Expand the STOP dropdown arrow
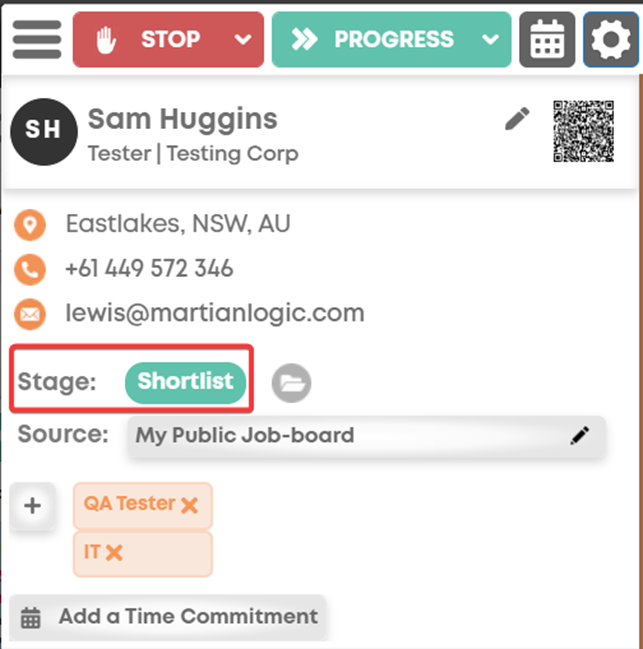The width and height of the screenshot is (643, 649). pyautogui.click(x=243, y=39)
